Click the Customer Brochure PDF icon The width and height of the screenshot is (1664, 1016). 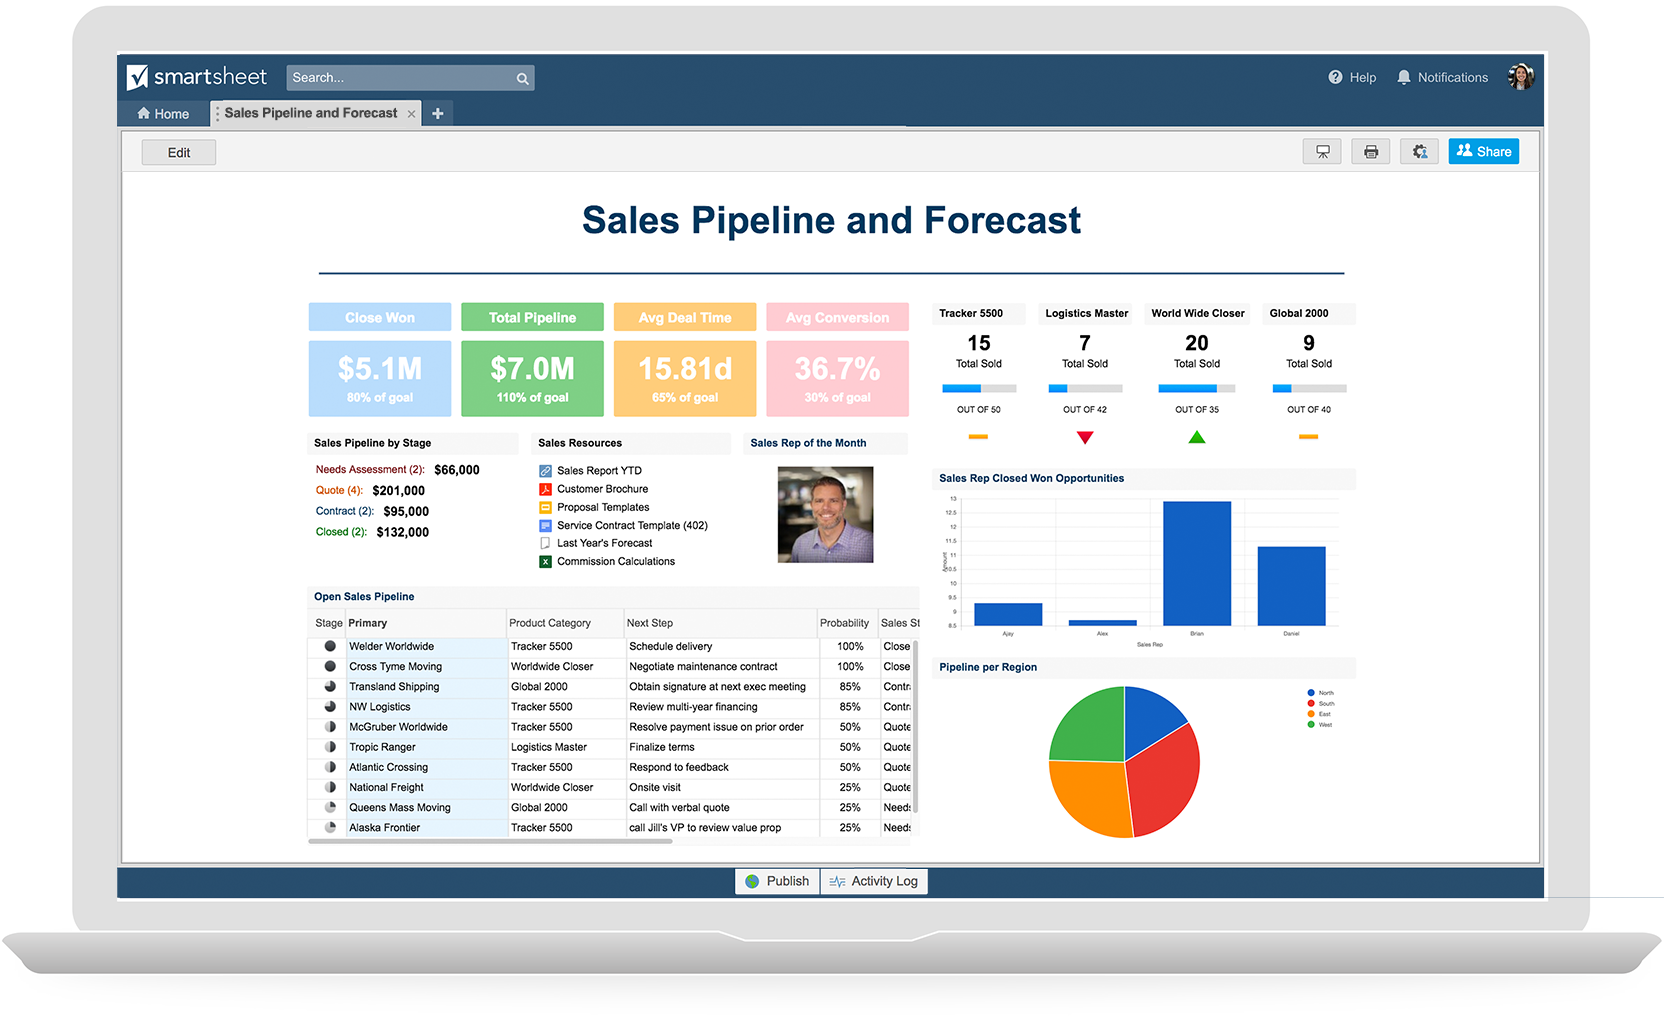point(545,489)
